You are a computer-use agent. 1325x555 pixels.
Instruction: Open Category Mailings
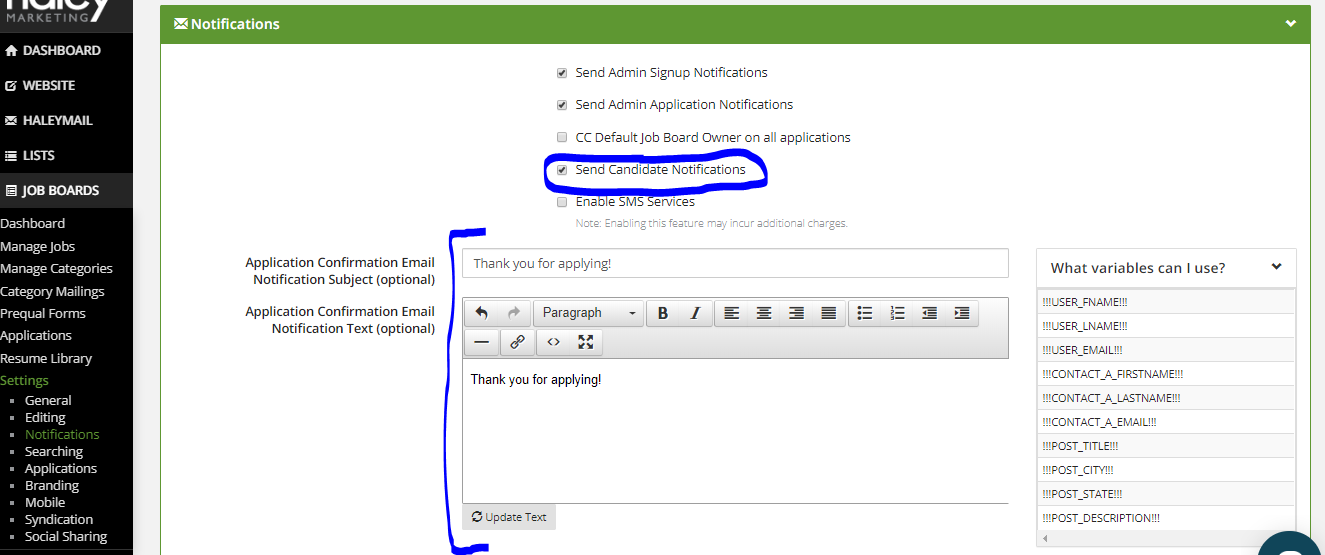point(52,291)
